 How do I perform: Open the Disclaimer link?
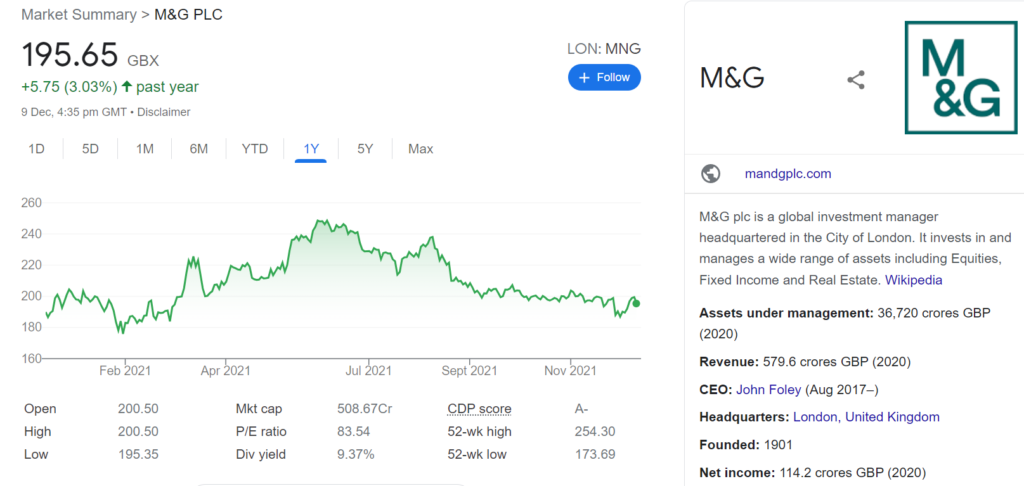(163, 112)
